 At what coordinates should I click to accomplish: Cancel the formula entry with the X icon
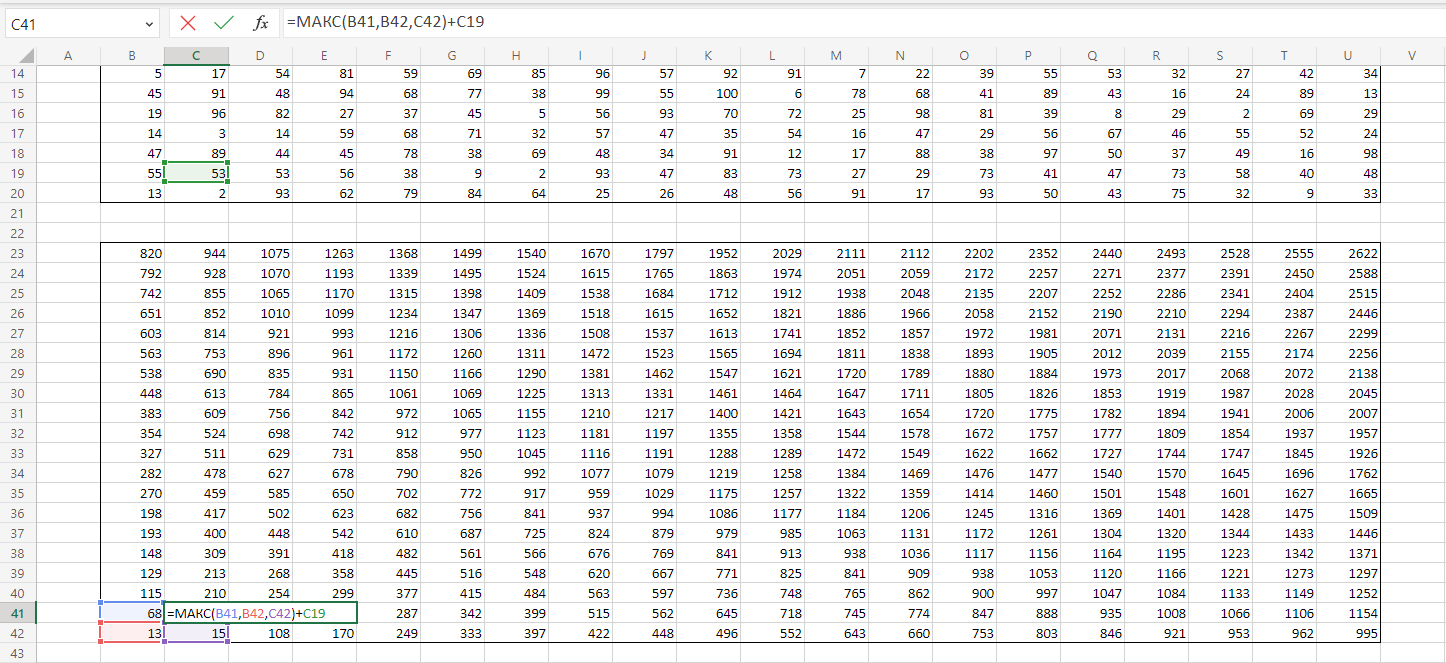(x=188, y=22)
